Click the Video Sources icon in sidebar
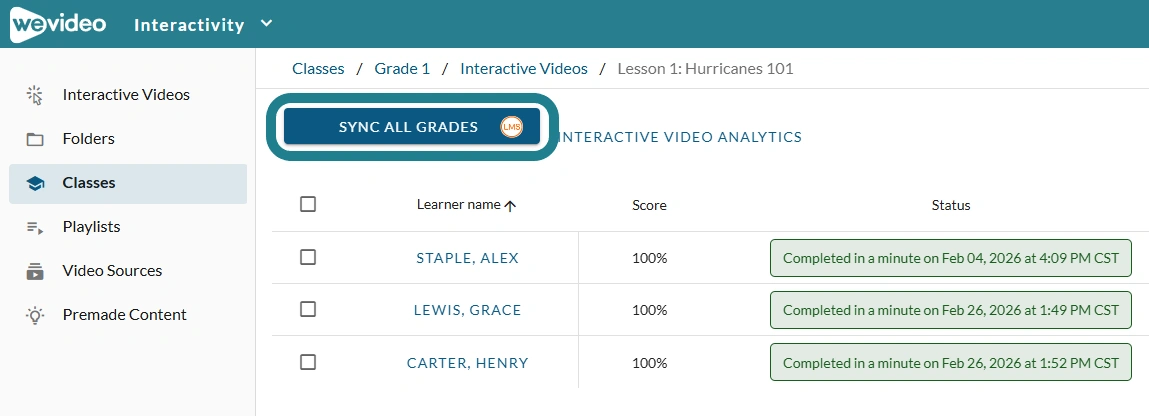 click(x=34, y=271)
